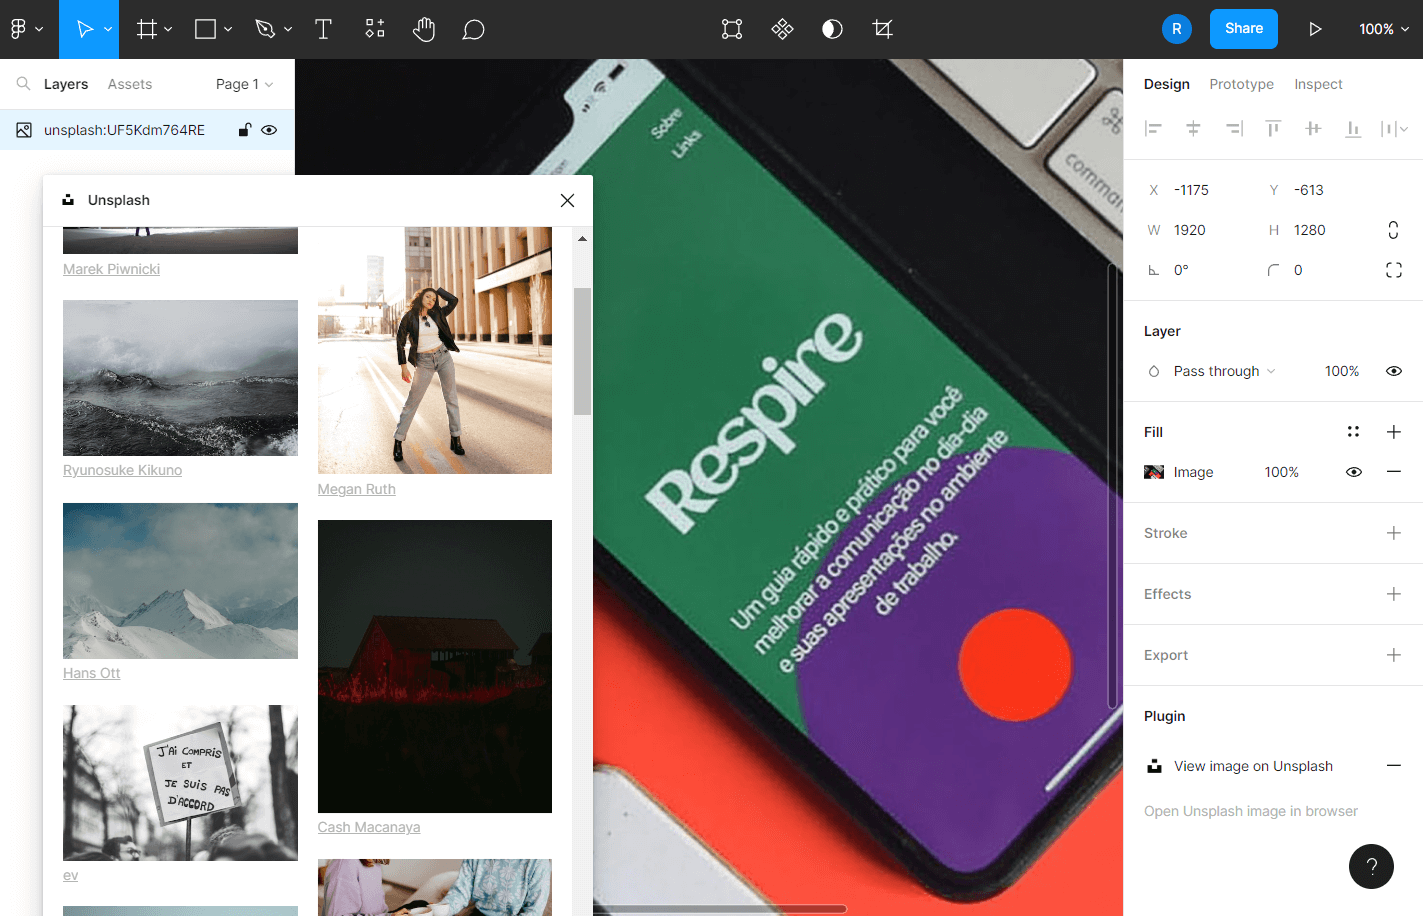Select the Move tool
The image size is (1423, 916).
tap(85, 29)
